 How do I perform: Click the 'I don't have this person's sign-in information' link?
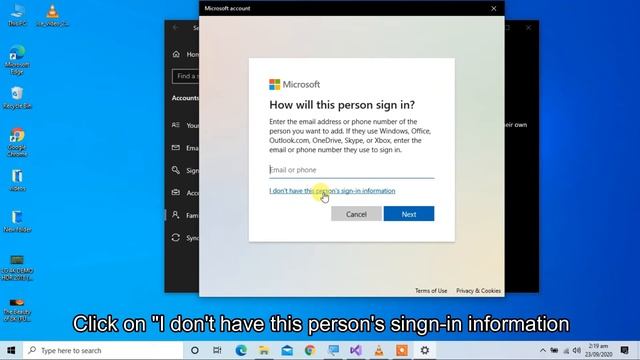[x=332, y=191]
